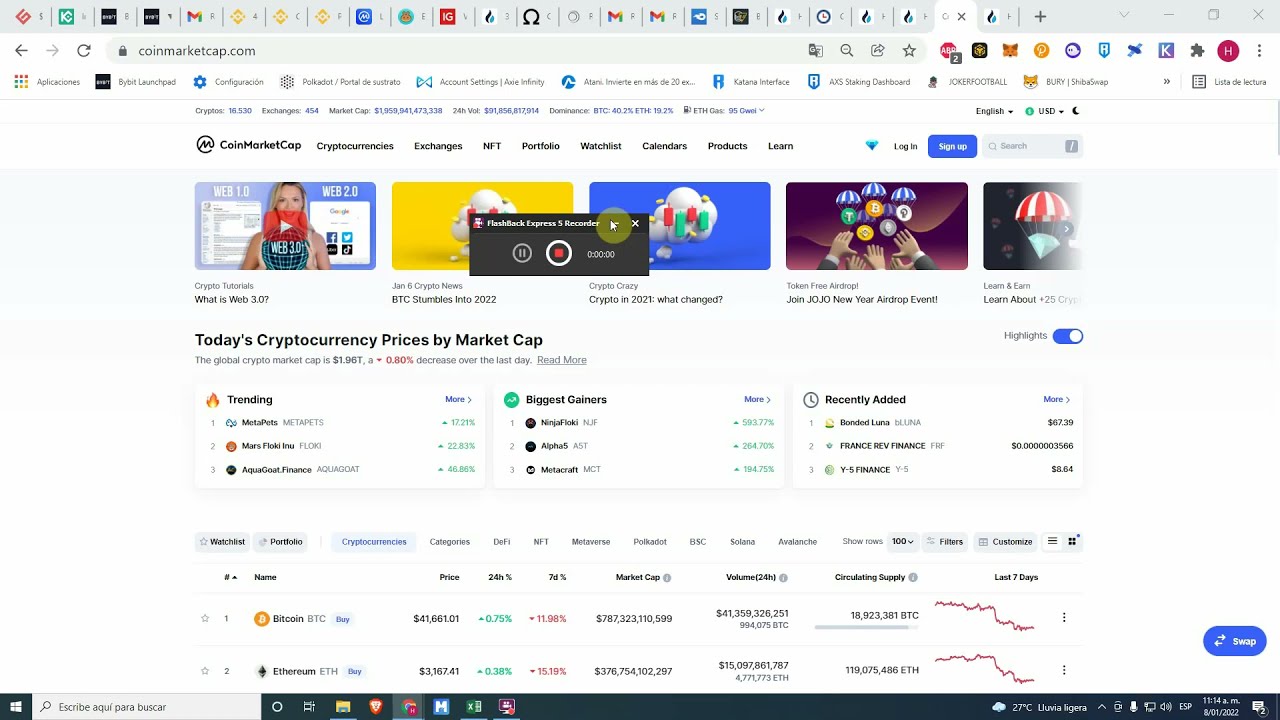Viewport: 1280px width, 720px height.
Task: Star Bitcoin to add to watchlist
Action: click(x=205, y=619)
